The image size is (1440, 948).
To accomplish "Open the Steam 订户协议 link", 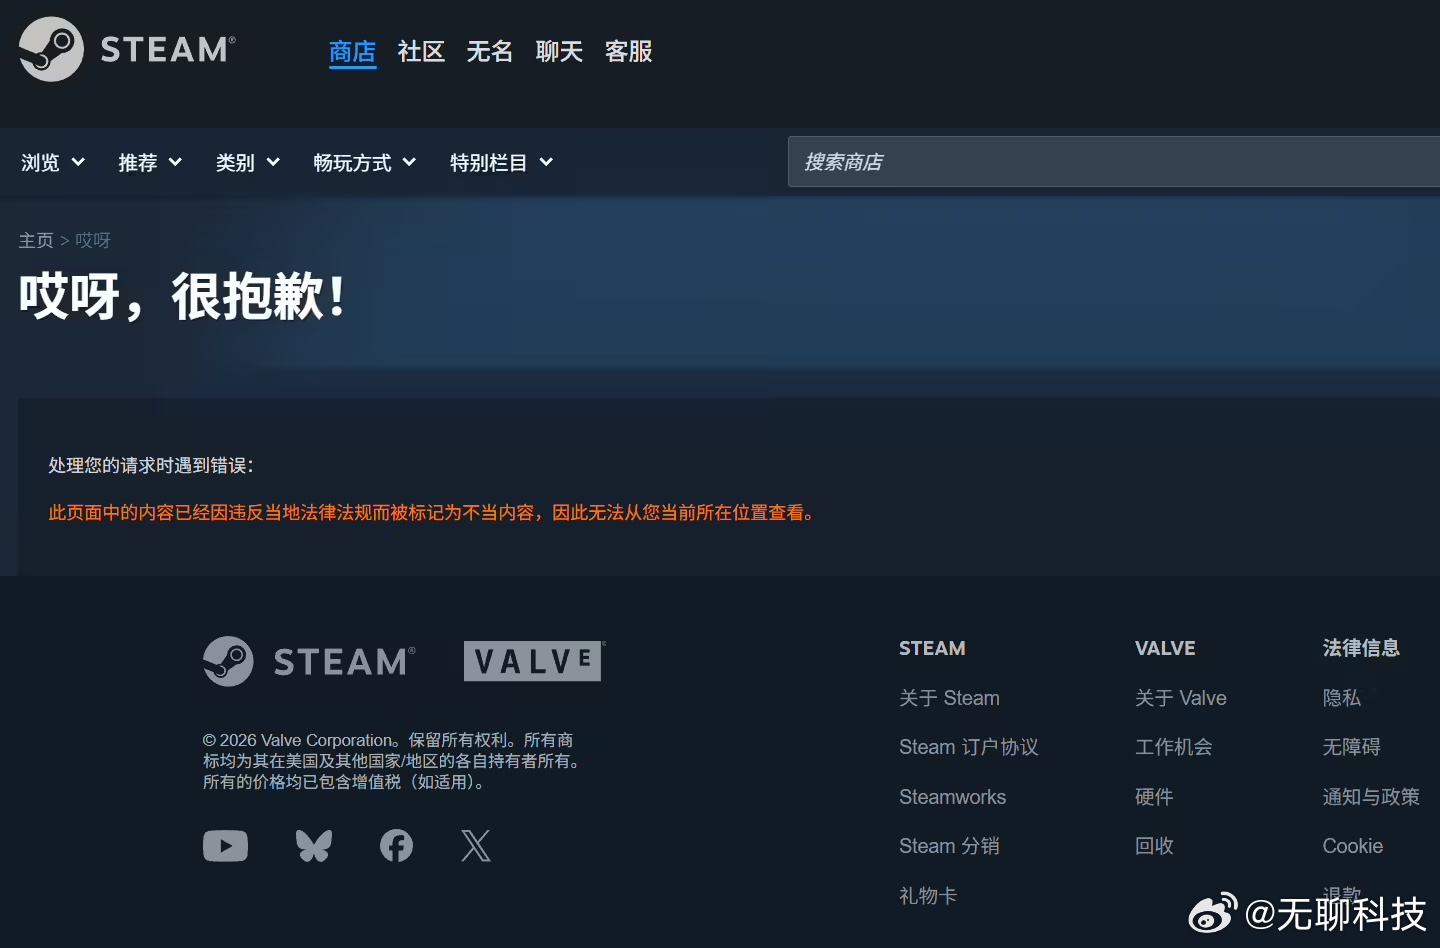I will (969, 747).
